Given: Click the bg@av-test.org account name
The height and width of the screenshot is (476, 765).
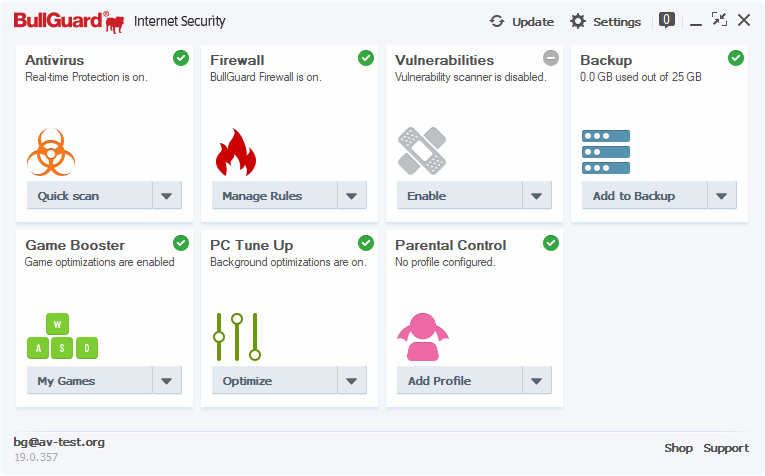Looking at the screenshot, I should (x=59, y=442).
